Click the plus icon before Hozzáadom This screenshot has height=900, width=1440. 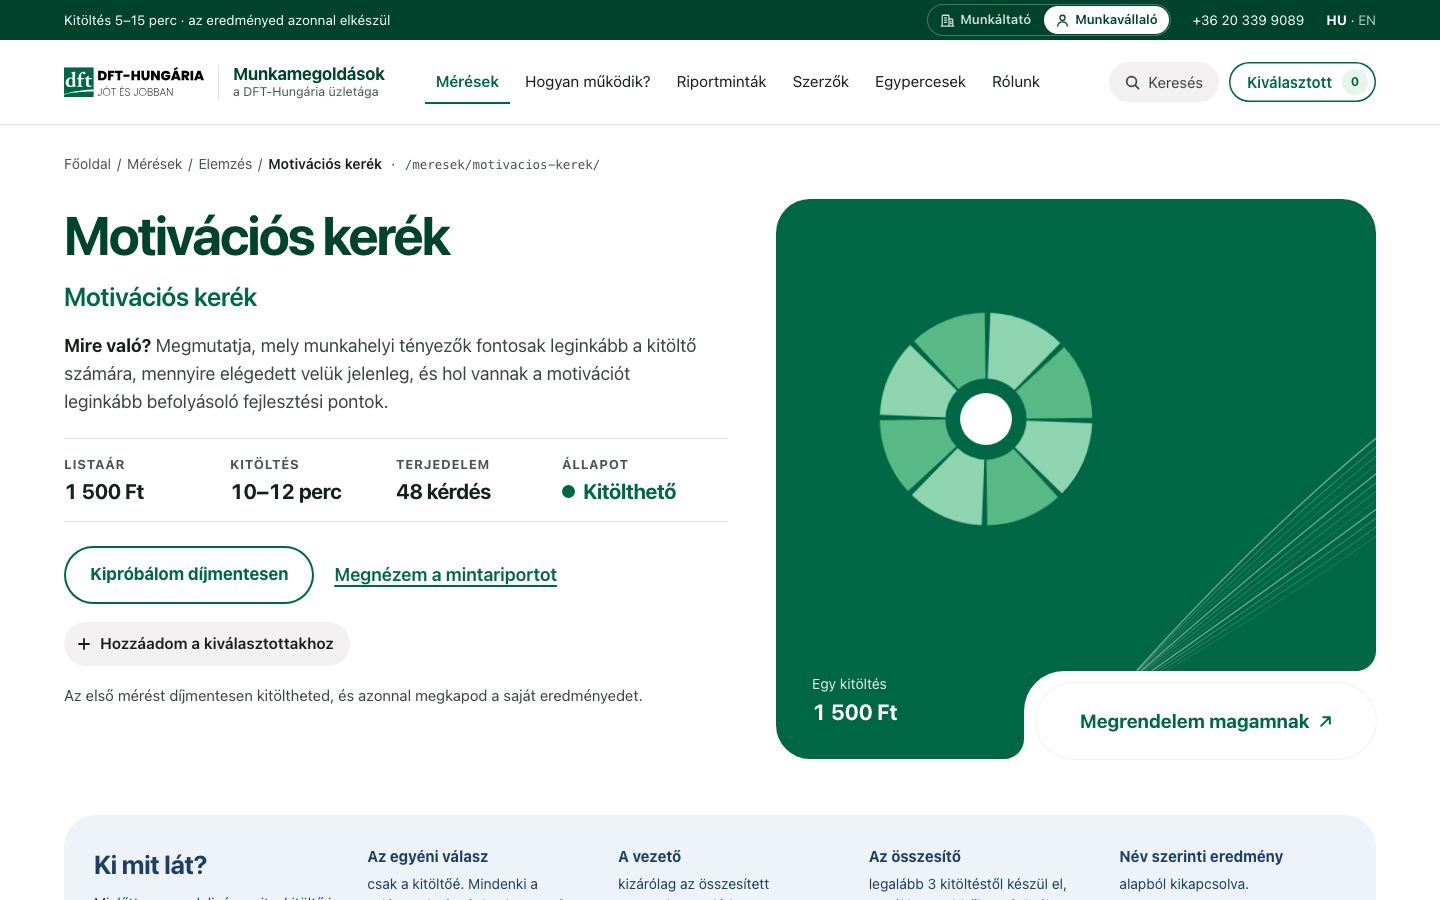(84, 644)
